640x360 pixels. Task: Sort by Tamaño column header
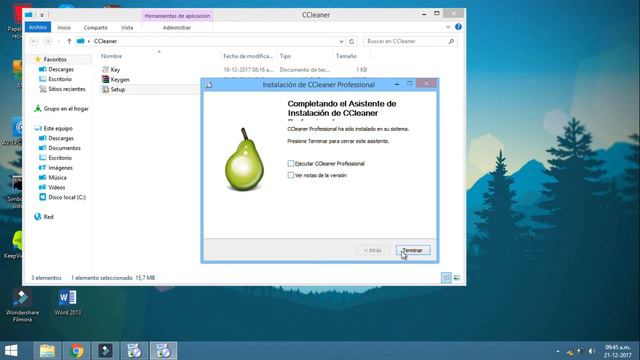pos(346,56)
